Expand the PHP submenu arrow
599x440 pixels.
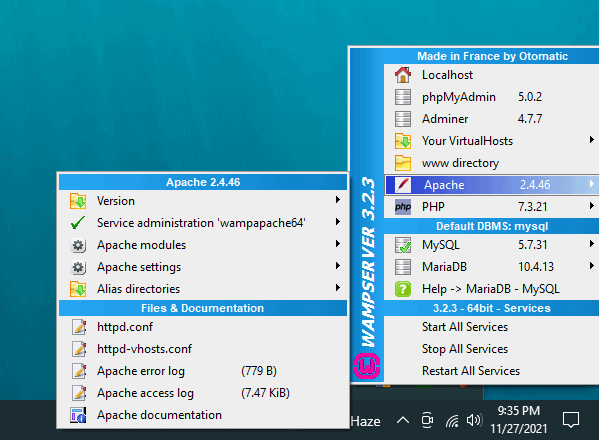(x=591, y=206)
